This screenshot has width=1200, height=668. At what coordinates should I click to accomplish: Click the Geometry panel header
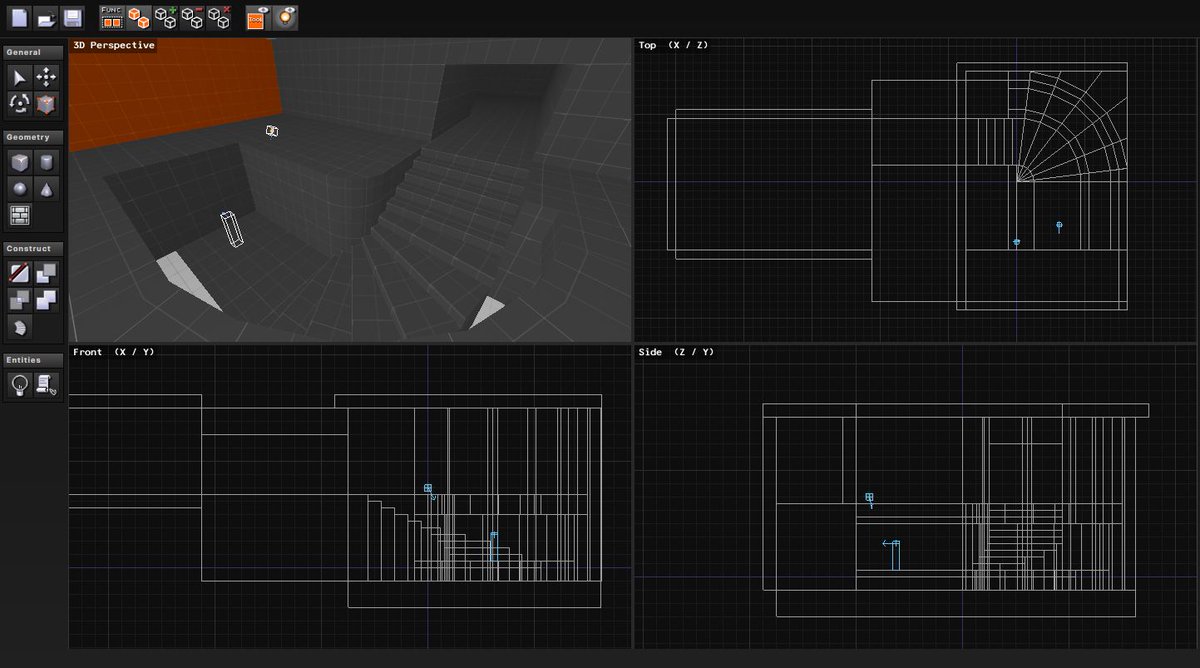pos(33,137)
